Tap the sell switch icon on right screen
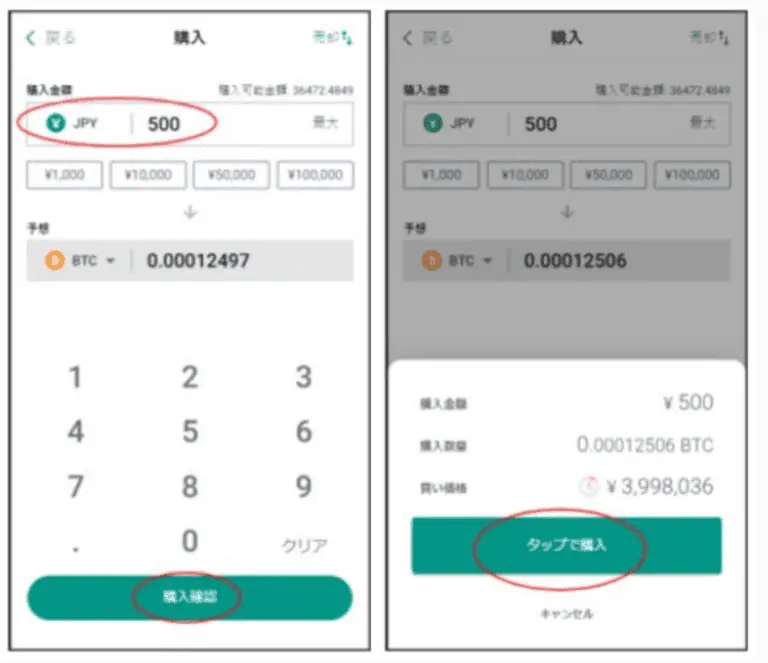768x663 pixels. point(724,38)
